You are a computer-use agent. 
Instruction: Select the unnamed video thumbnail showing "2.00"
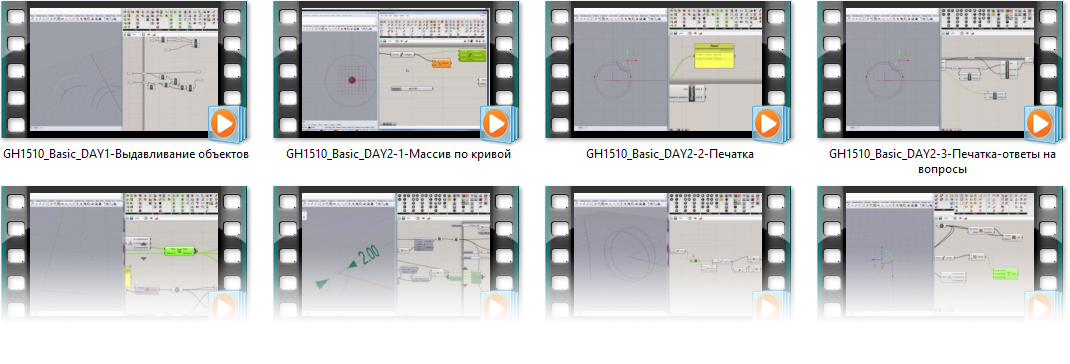coord(396,253)
